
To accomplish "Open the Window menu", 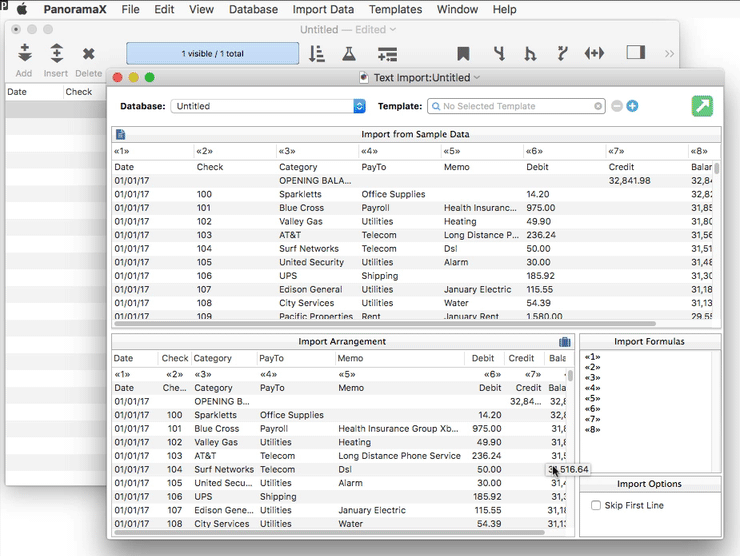I will coord(457,9).
